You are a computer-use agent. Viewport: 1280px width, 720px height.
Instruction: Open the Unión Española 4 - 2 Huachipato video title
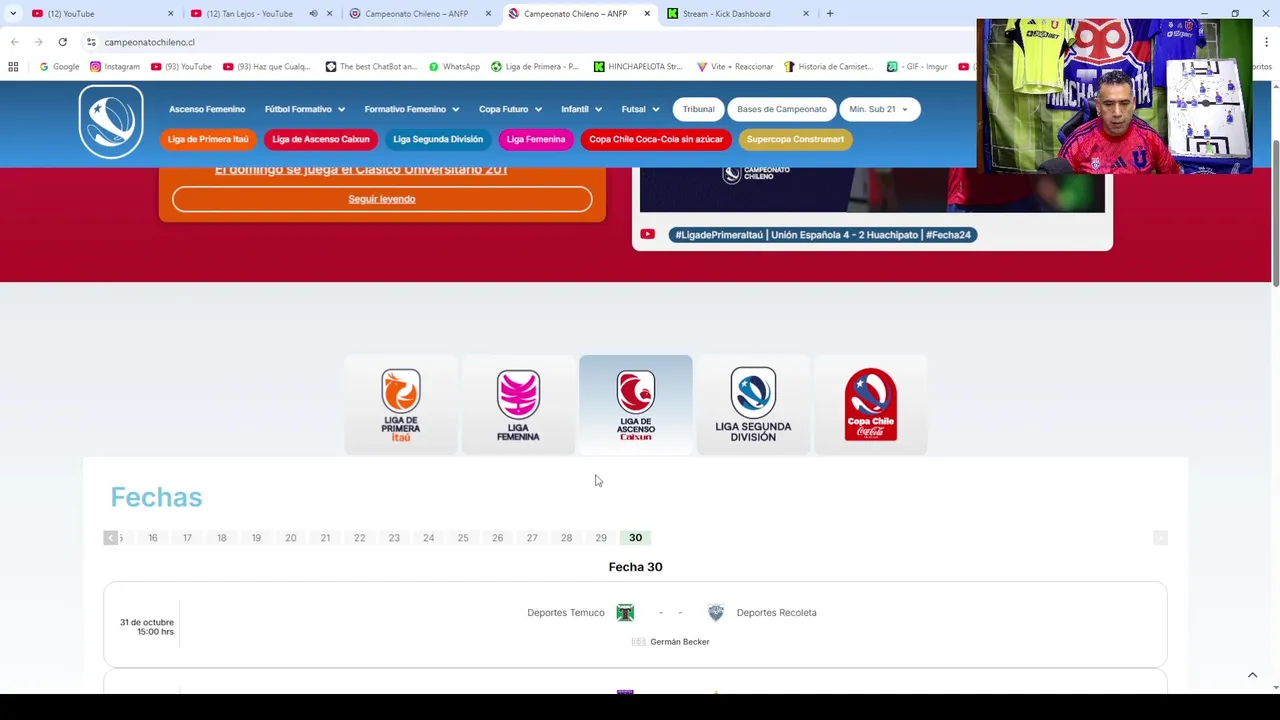823,235
